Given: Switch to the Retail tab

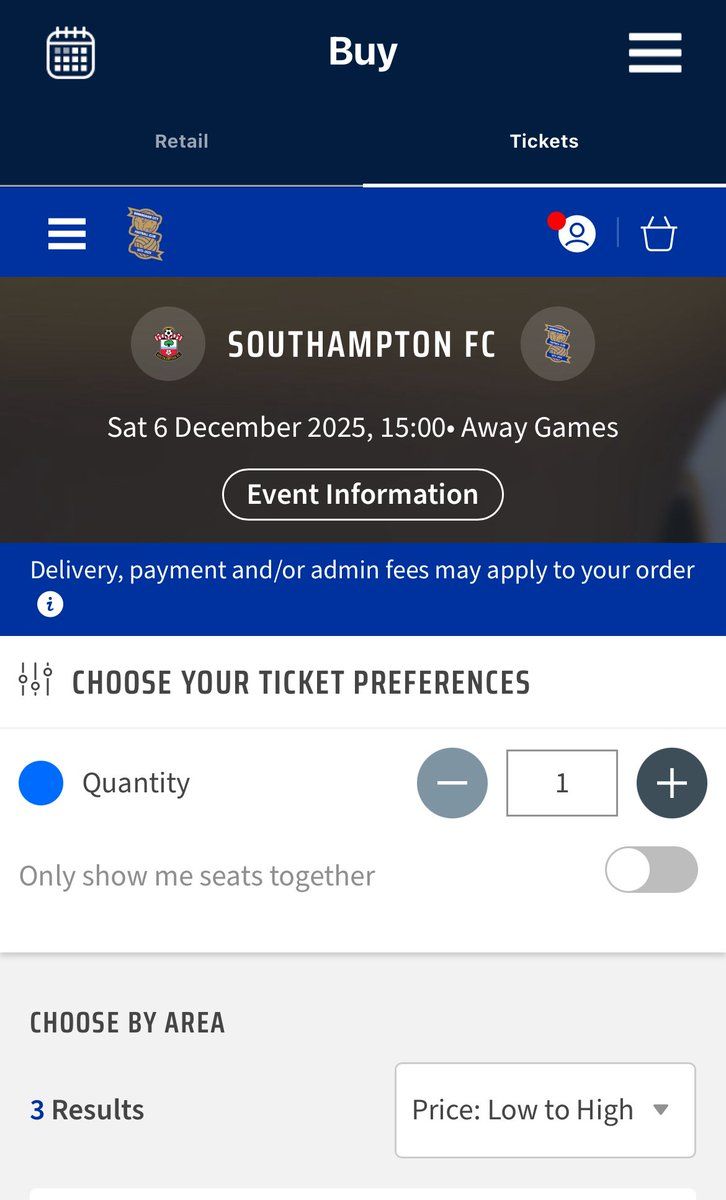Looking at the screenshot, I should 181,141.
